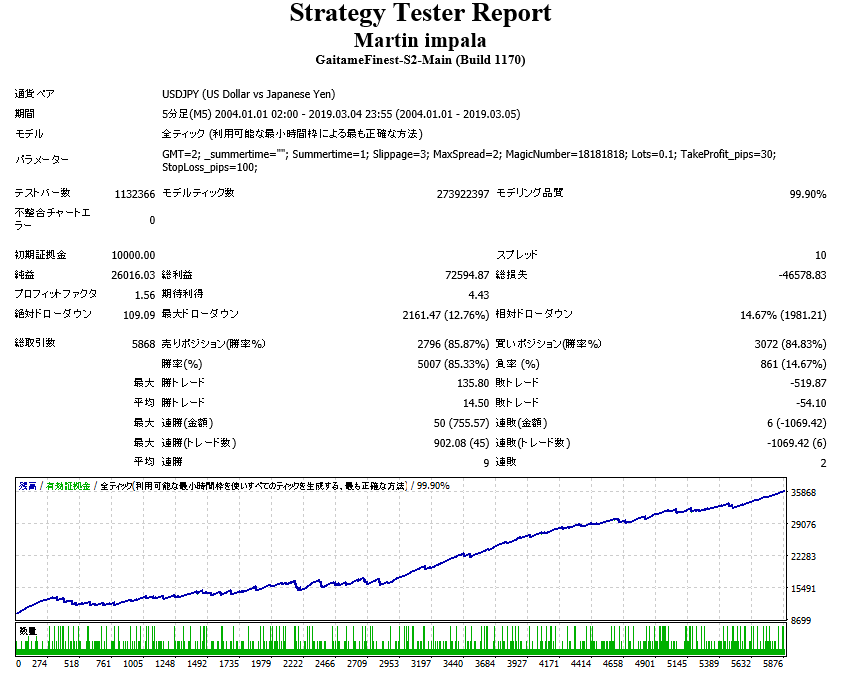The image size is (841, 675).
Task: Click expected payoff value 4.43
Action: point(478,295)
